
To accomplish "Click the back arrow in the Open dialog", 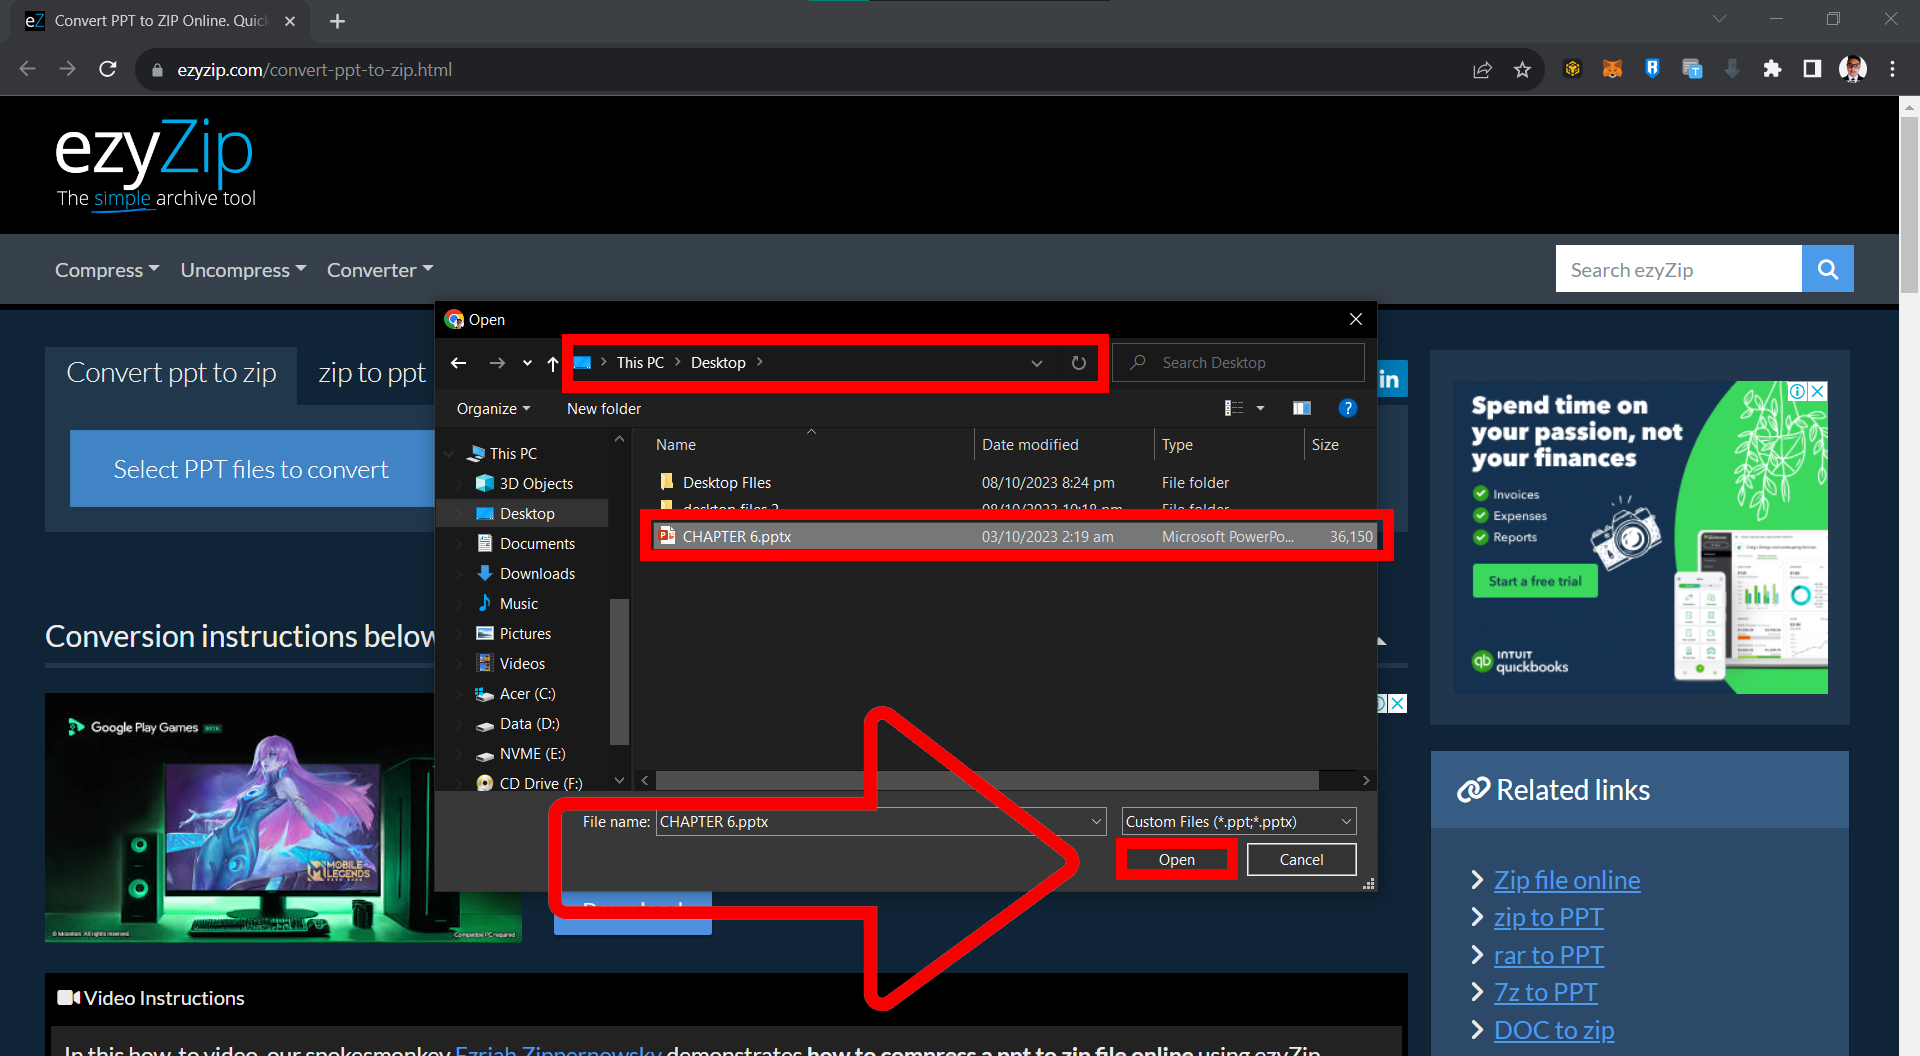I will click(459, 362).
